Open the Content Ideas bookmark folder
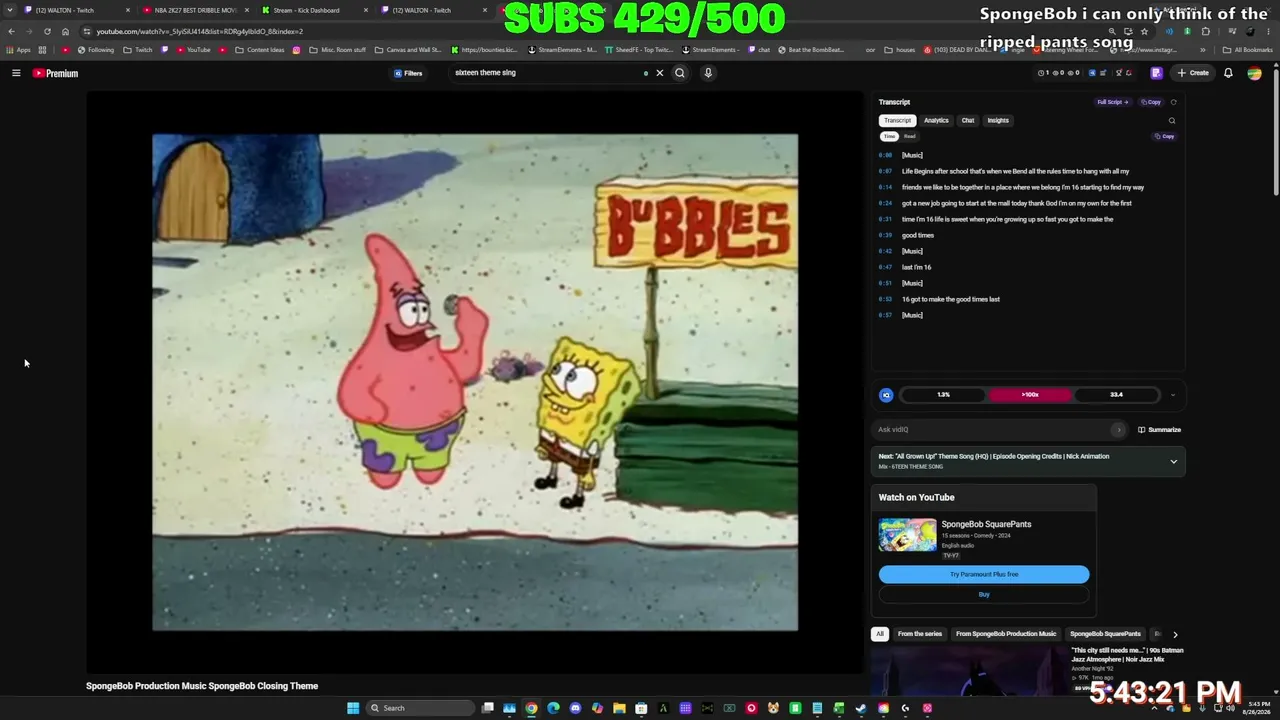The width and height of the screenshot is (1280, 720). (x=260, y=50)
